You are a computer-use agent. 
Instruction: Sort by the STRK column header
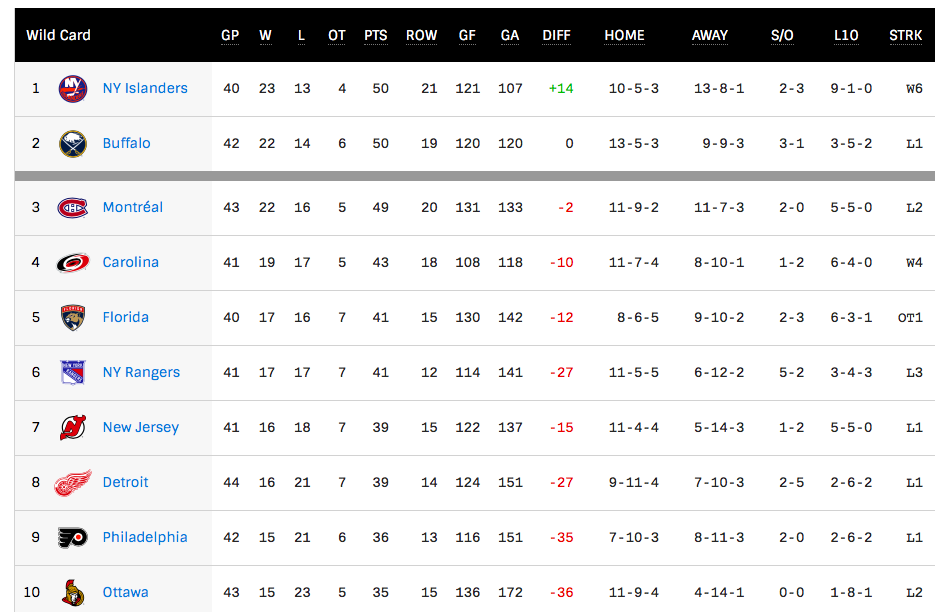tap(905, 35)
